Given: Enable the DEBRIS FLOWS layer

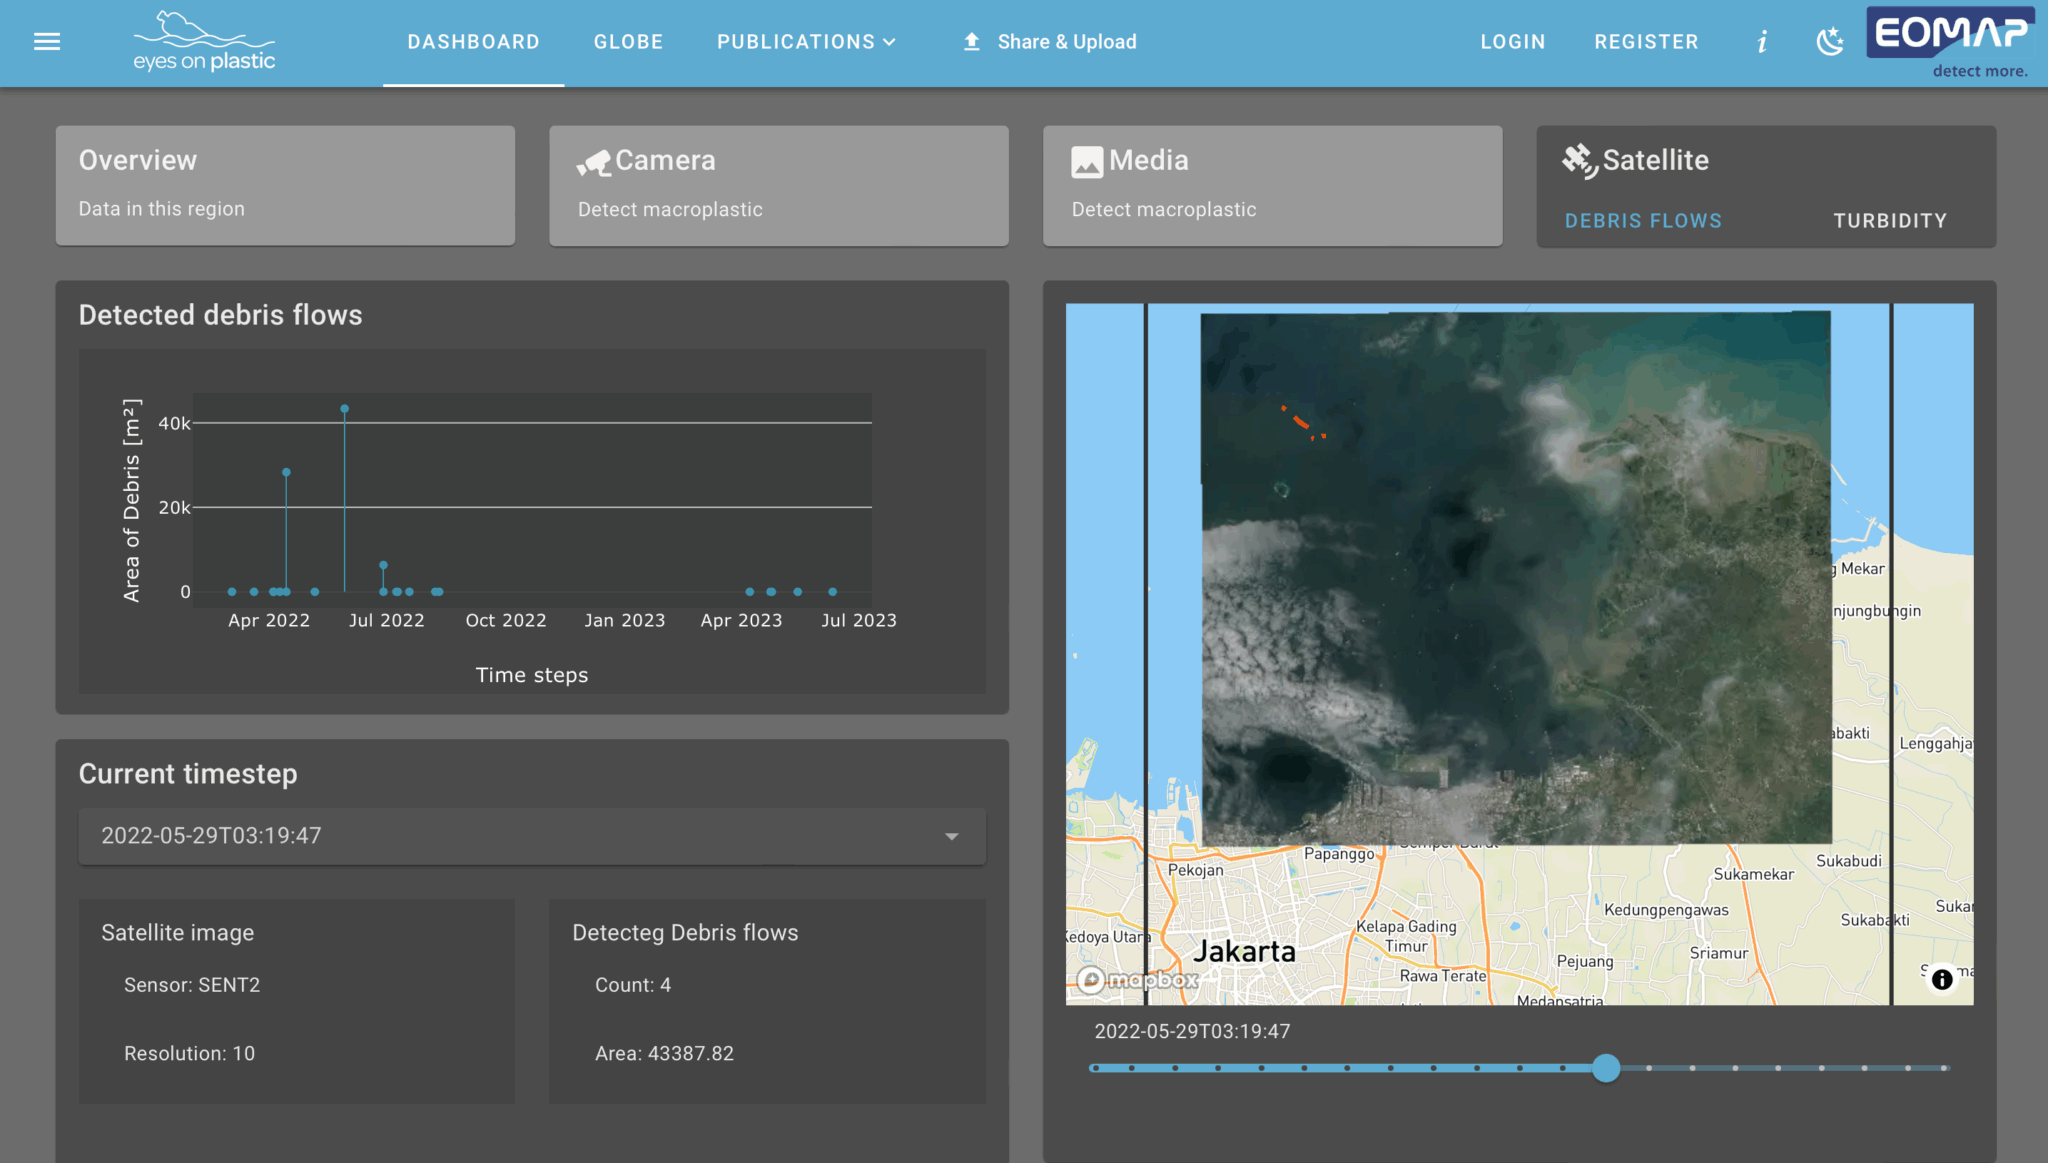Looking at the screenshot, I should coord(1643,220).
